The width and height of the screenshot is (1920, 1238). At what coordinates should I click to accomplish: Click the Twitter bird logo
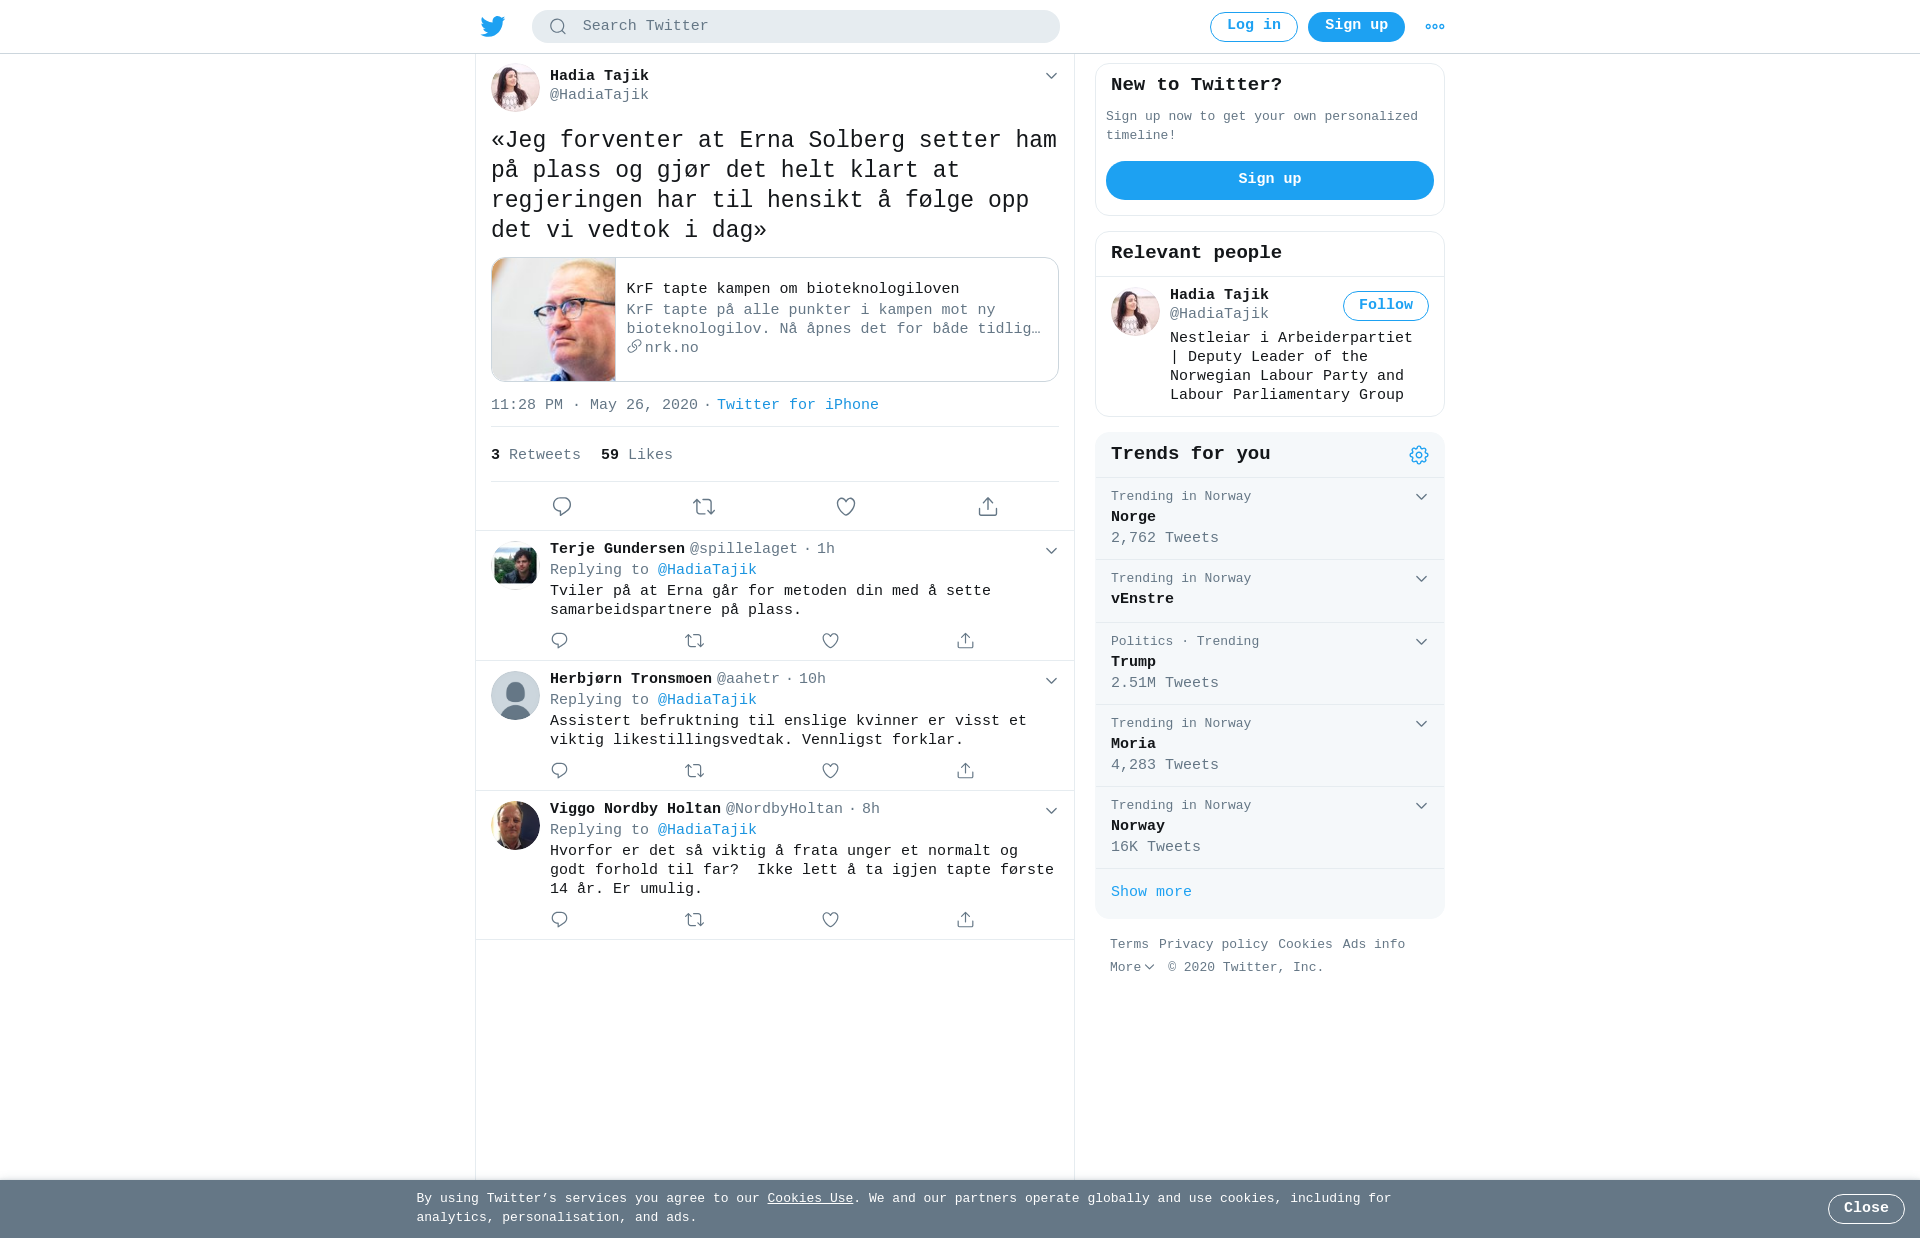[x=493, y=26]
